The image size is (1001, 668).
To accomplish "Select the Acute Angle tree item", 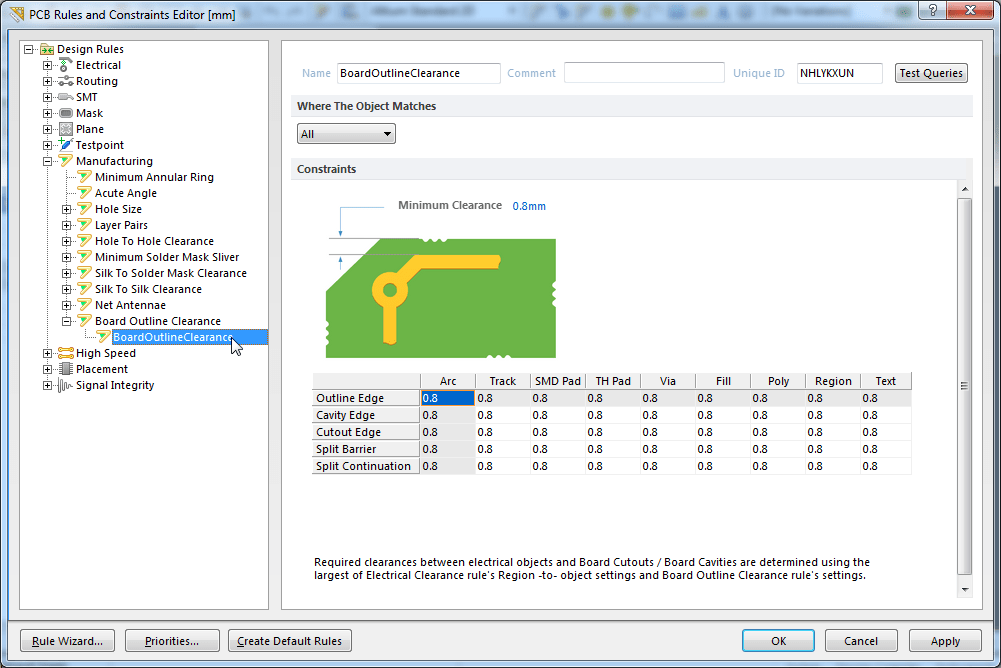I will pos(126,193).
